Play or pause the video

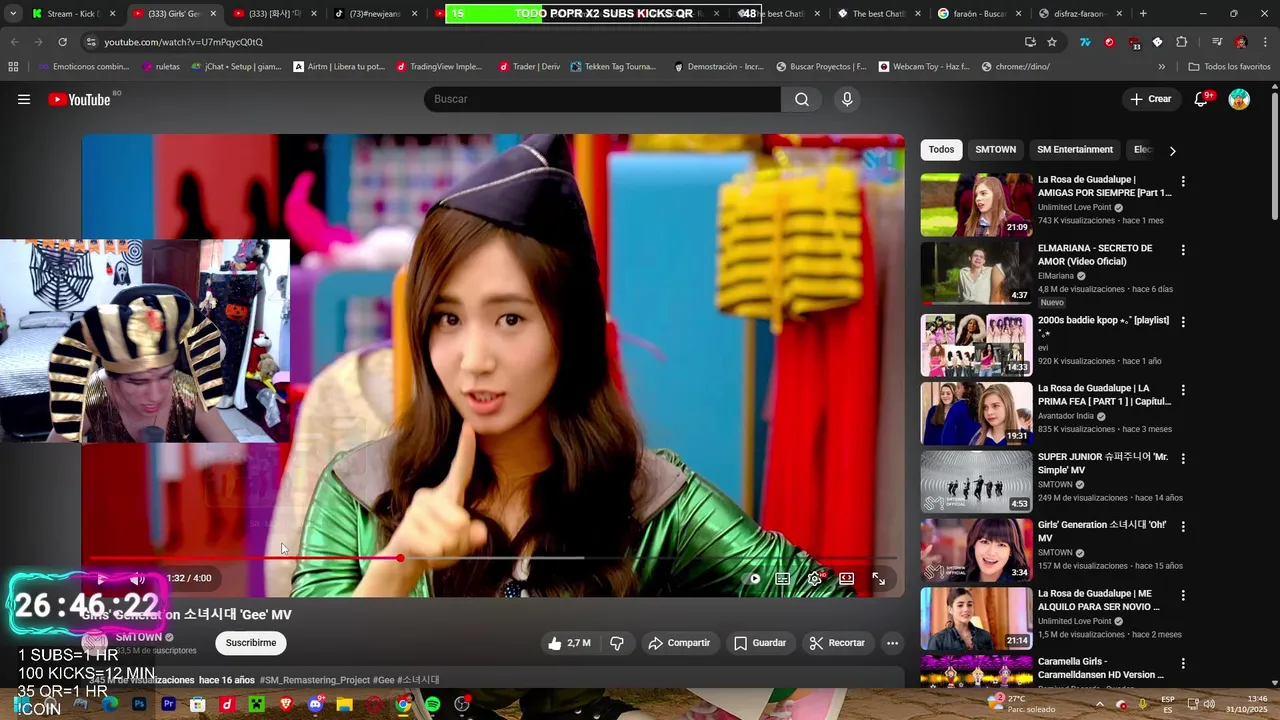tap(101, 578)
